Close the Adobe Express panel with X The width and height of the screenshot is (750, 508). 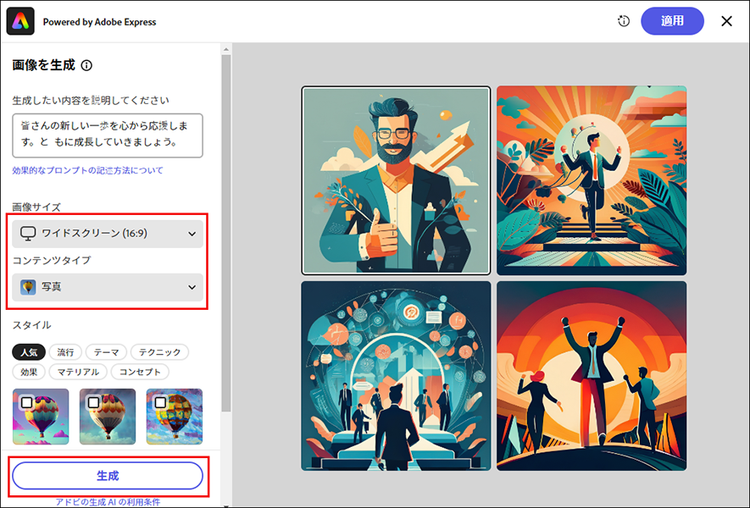(x=727, y=21)
